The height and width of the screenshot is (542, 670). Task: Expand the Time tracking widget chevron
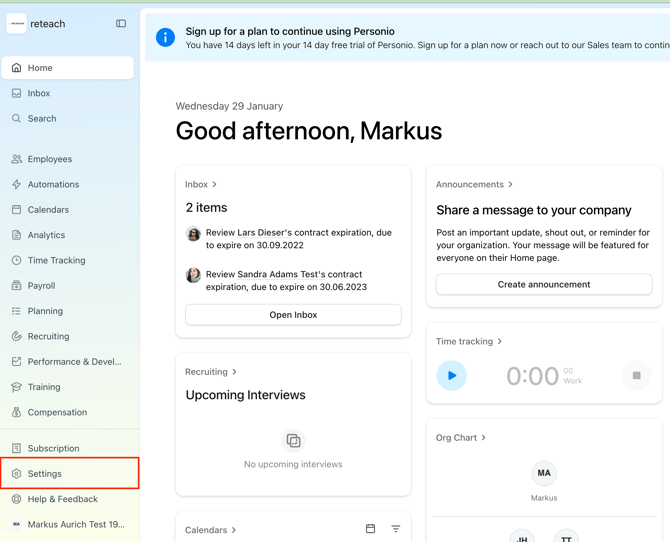(x=500, y=341)
